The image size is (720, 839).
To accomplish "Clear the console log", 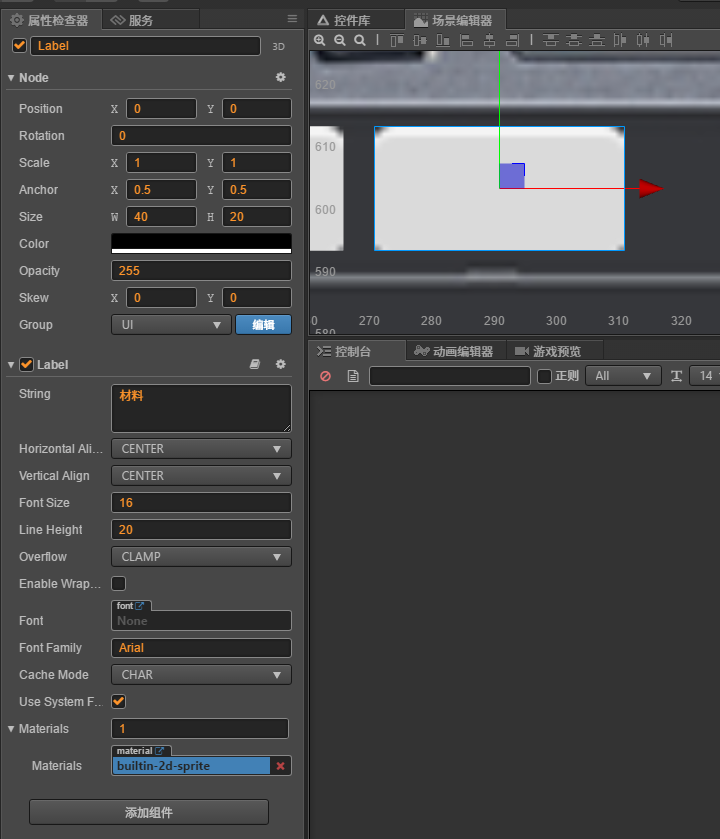I will 325,376.
